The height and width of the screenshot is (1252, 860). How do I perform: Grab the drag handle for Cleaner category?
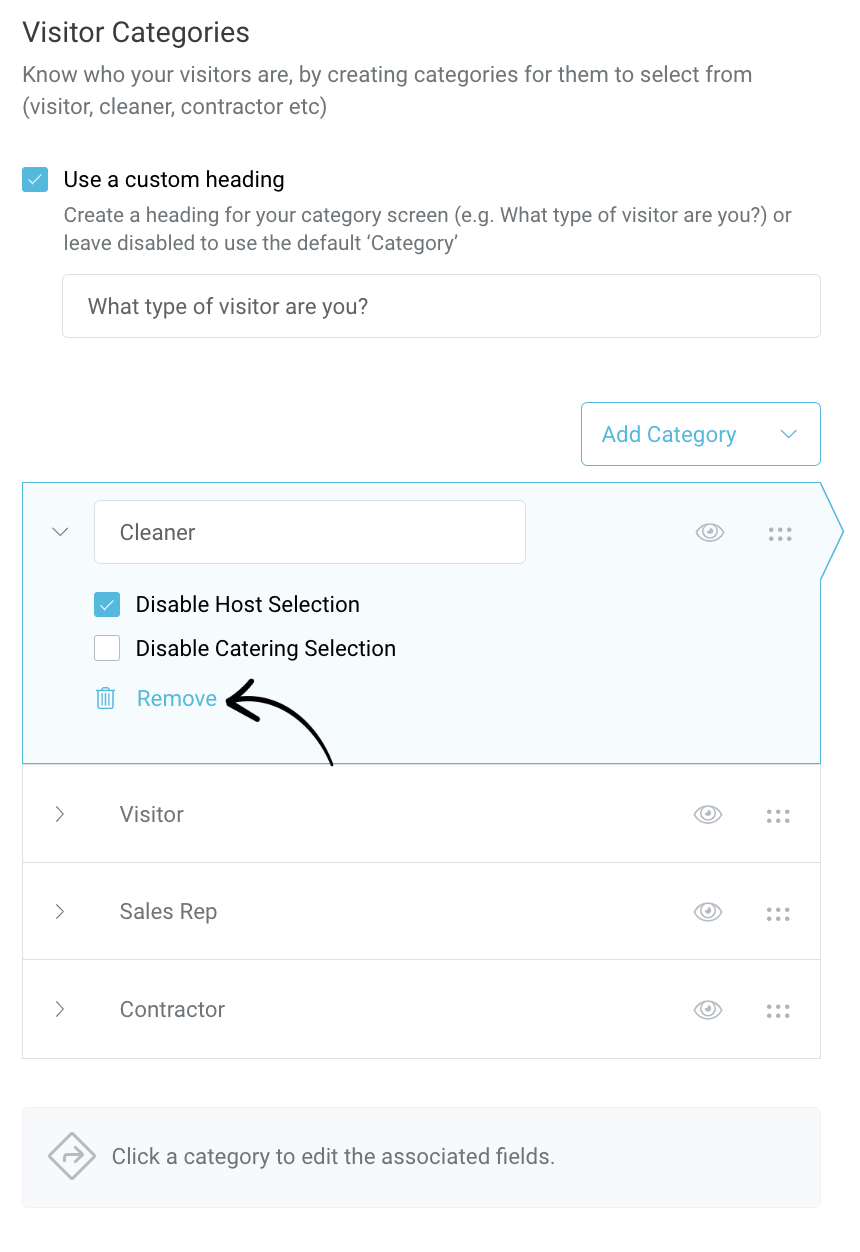780,534
